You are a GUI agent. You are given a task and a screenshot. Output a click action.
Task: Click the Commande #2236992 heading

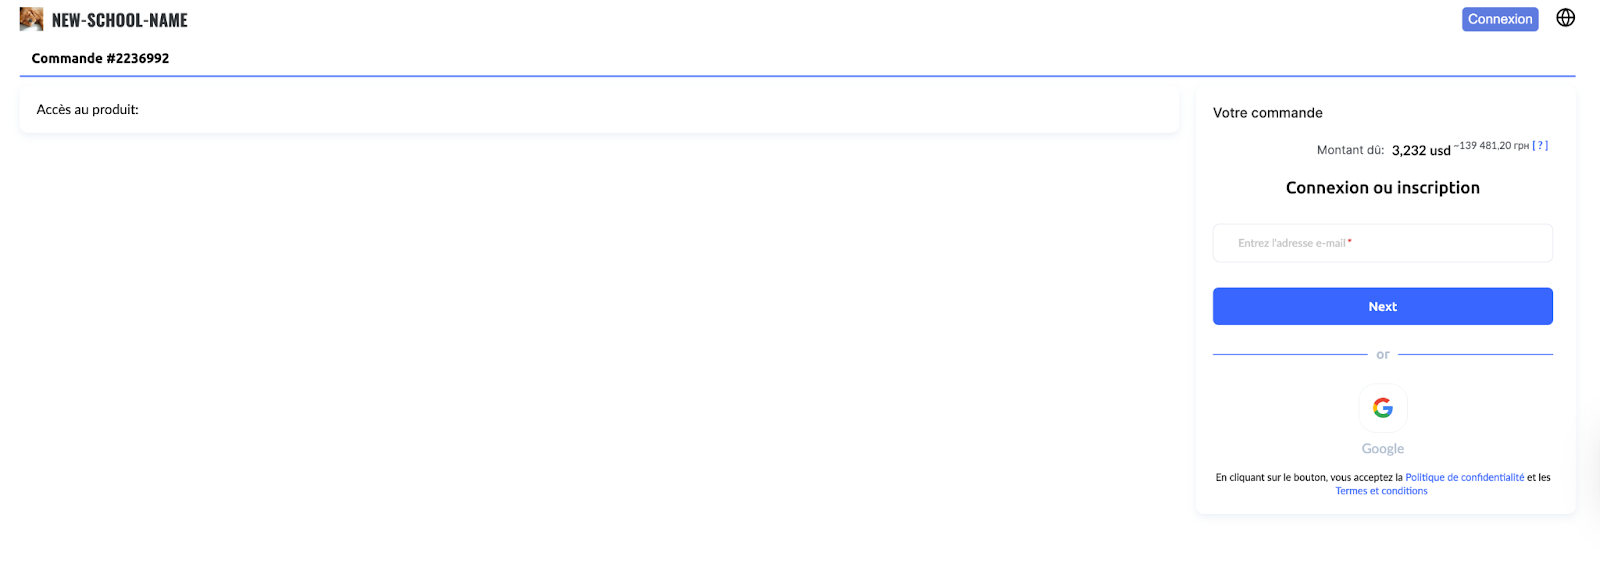(100, 58)
